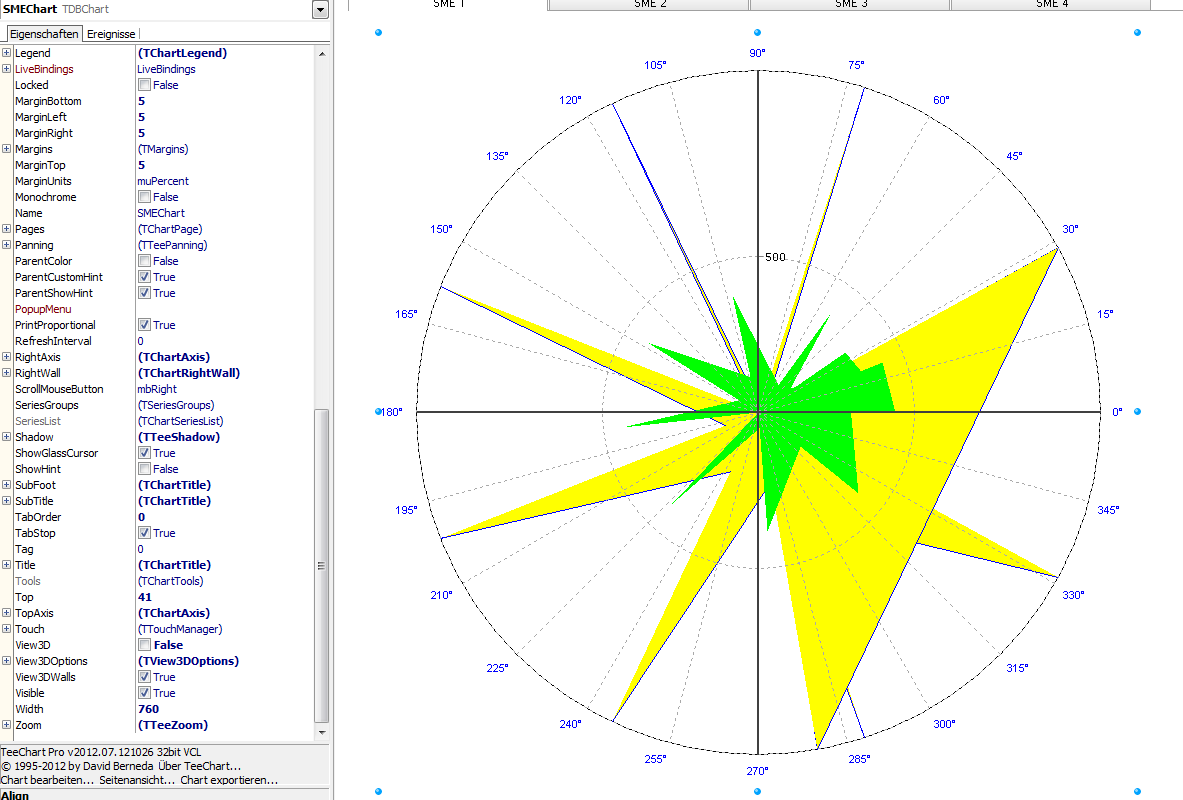The height and width of the screenshot is (800, 1183).
Task: Expand the Panning property
Action: coord(6,245)
